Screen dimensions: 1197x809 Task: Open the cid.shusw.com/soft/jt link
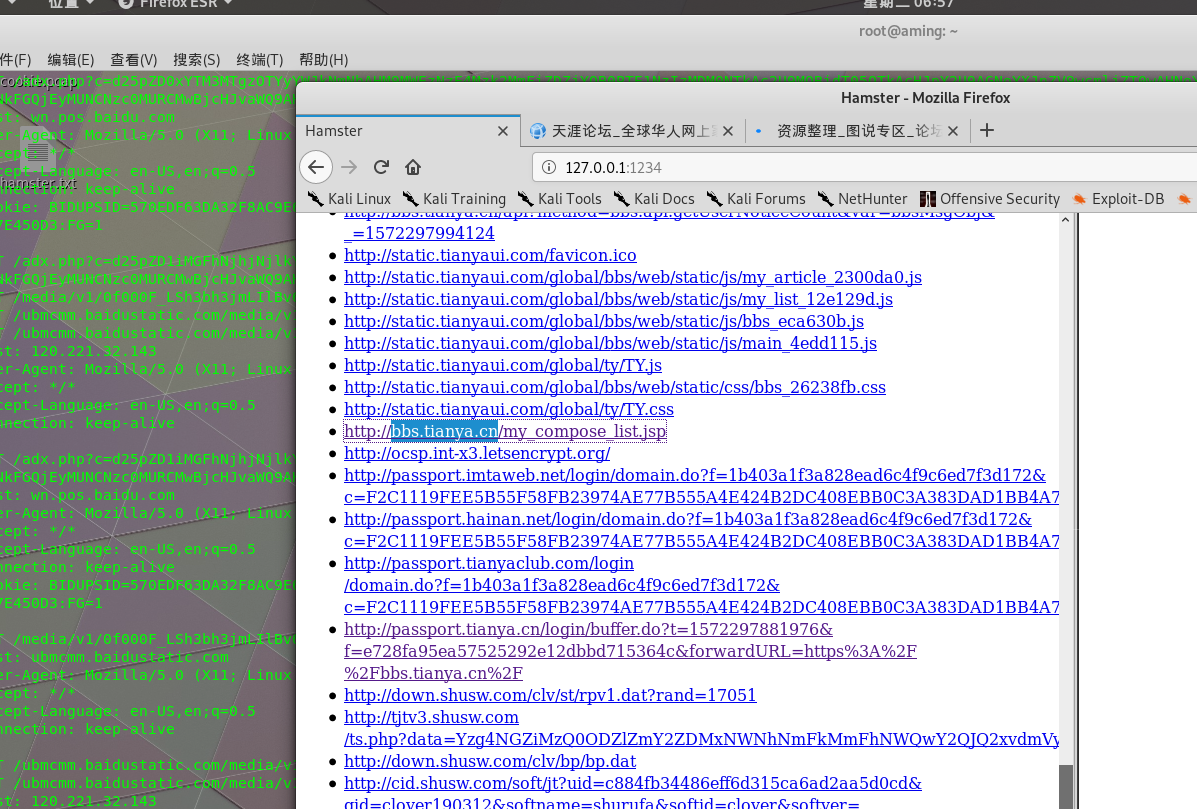tap(632, 794)
